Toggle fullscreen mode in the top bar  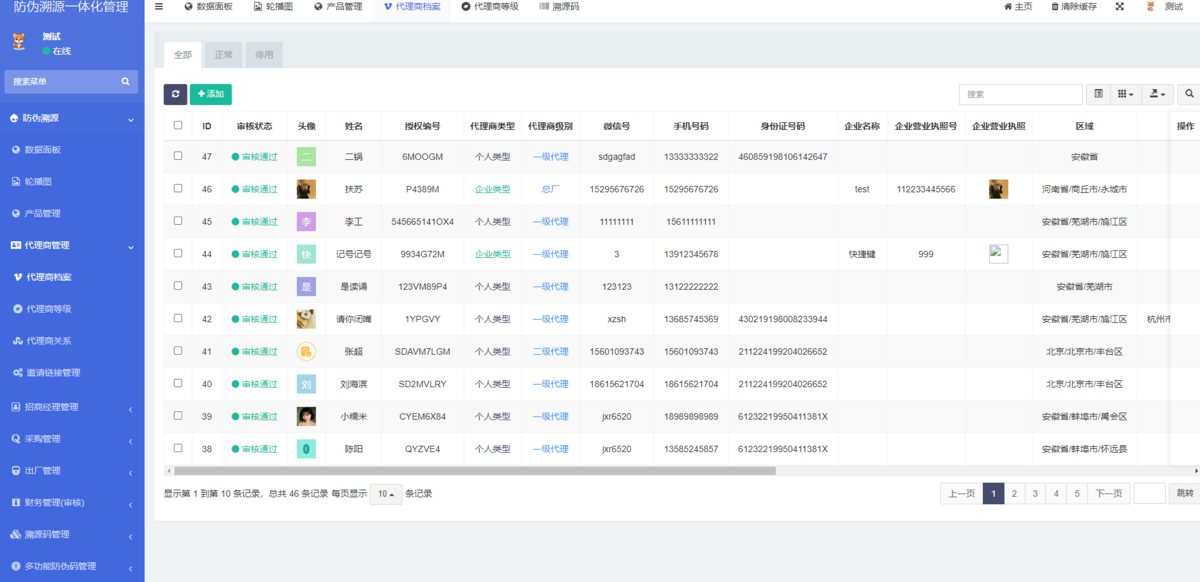[x=1120, y=7]
